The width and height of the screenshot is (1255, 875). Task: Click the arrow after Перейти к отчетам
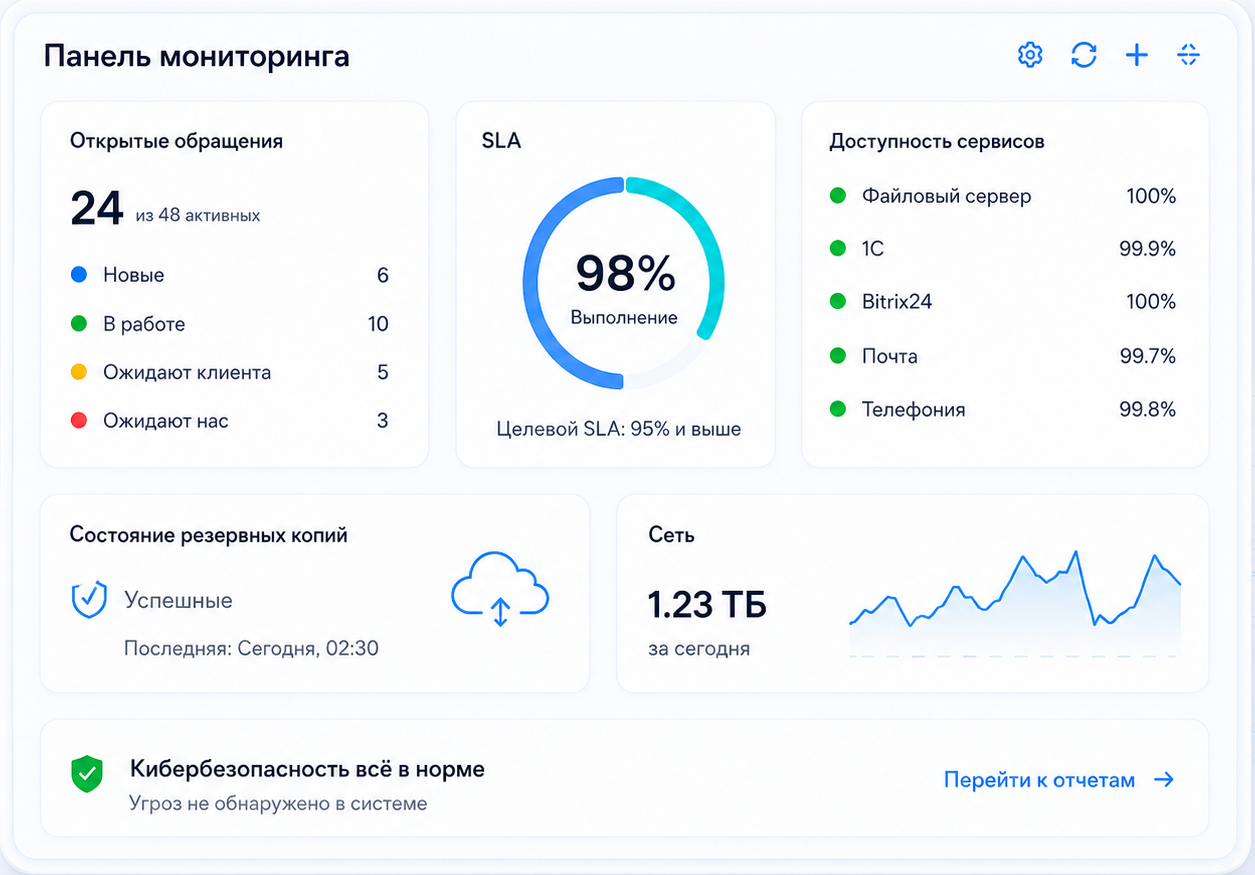pos(1164,780)
